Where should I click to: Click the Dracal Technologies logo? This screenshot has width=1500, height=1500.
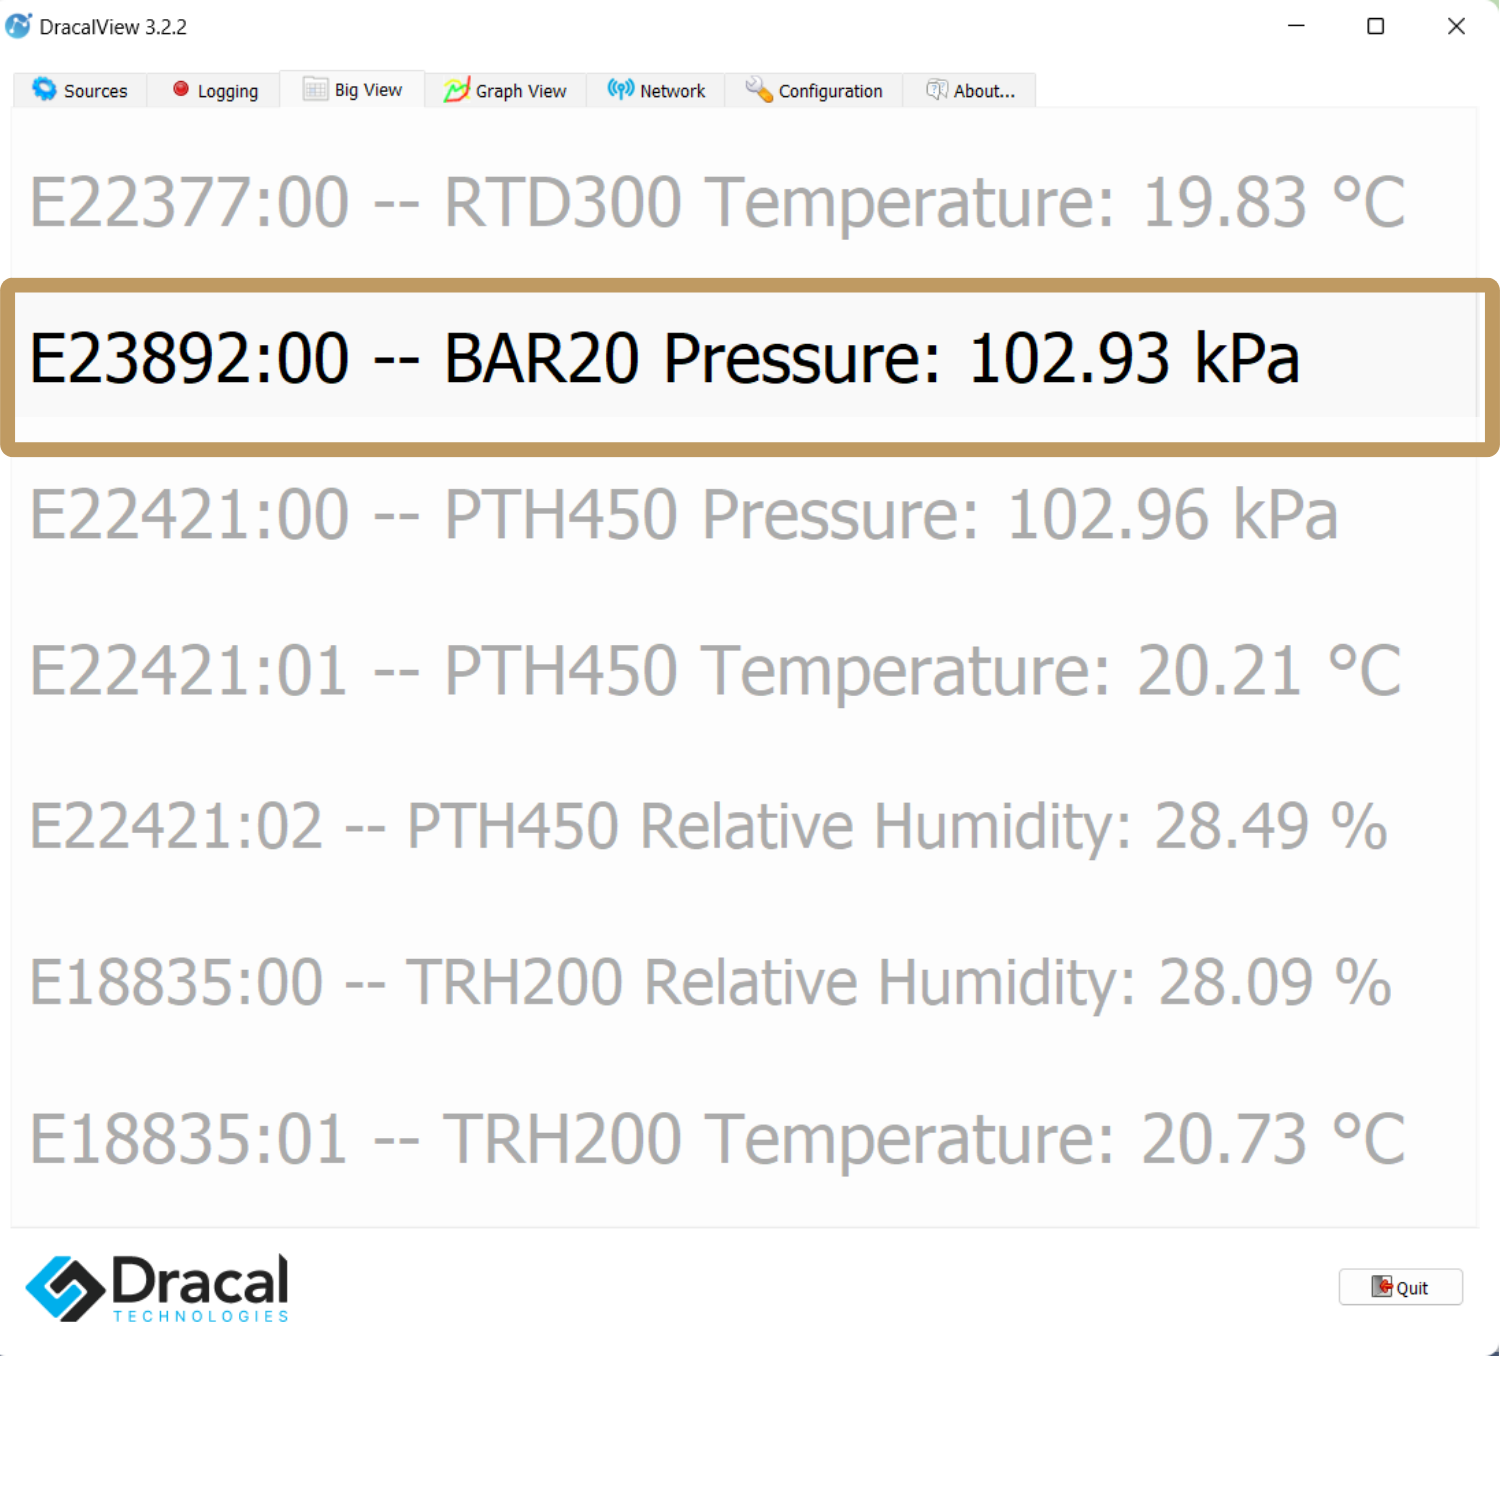pos(158,1288)
